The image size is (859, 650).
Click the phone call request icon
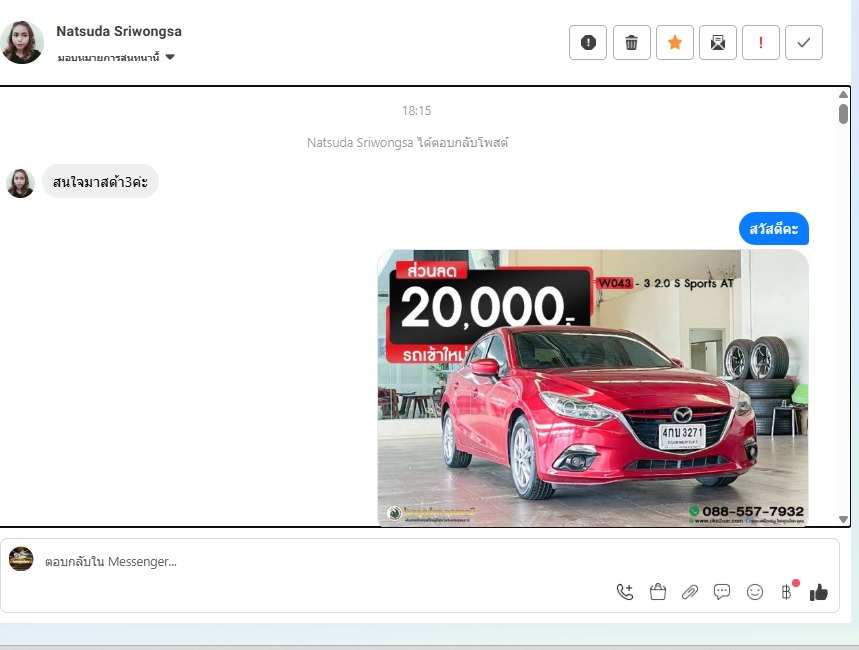(x=625, y=592)
